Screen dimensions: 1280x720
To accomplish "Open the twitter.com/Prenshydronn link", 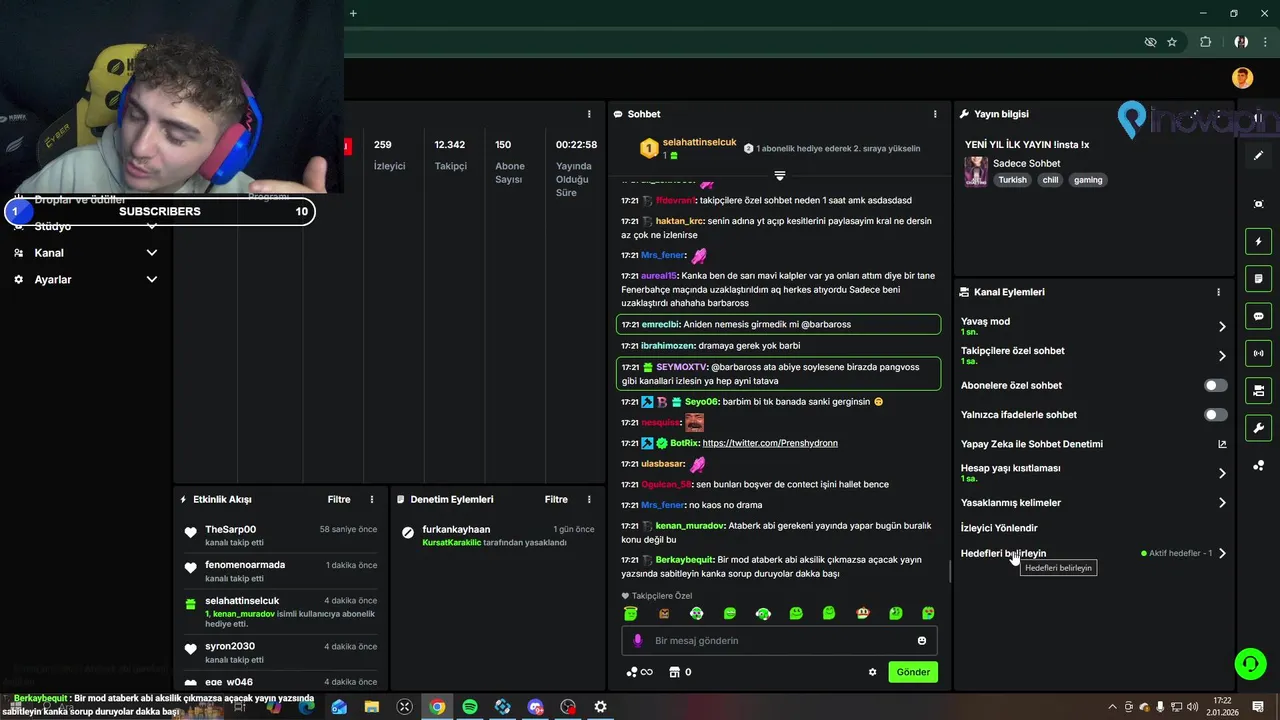I will 770,443.
